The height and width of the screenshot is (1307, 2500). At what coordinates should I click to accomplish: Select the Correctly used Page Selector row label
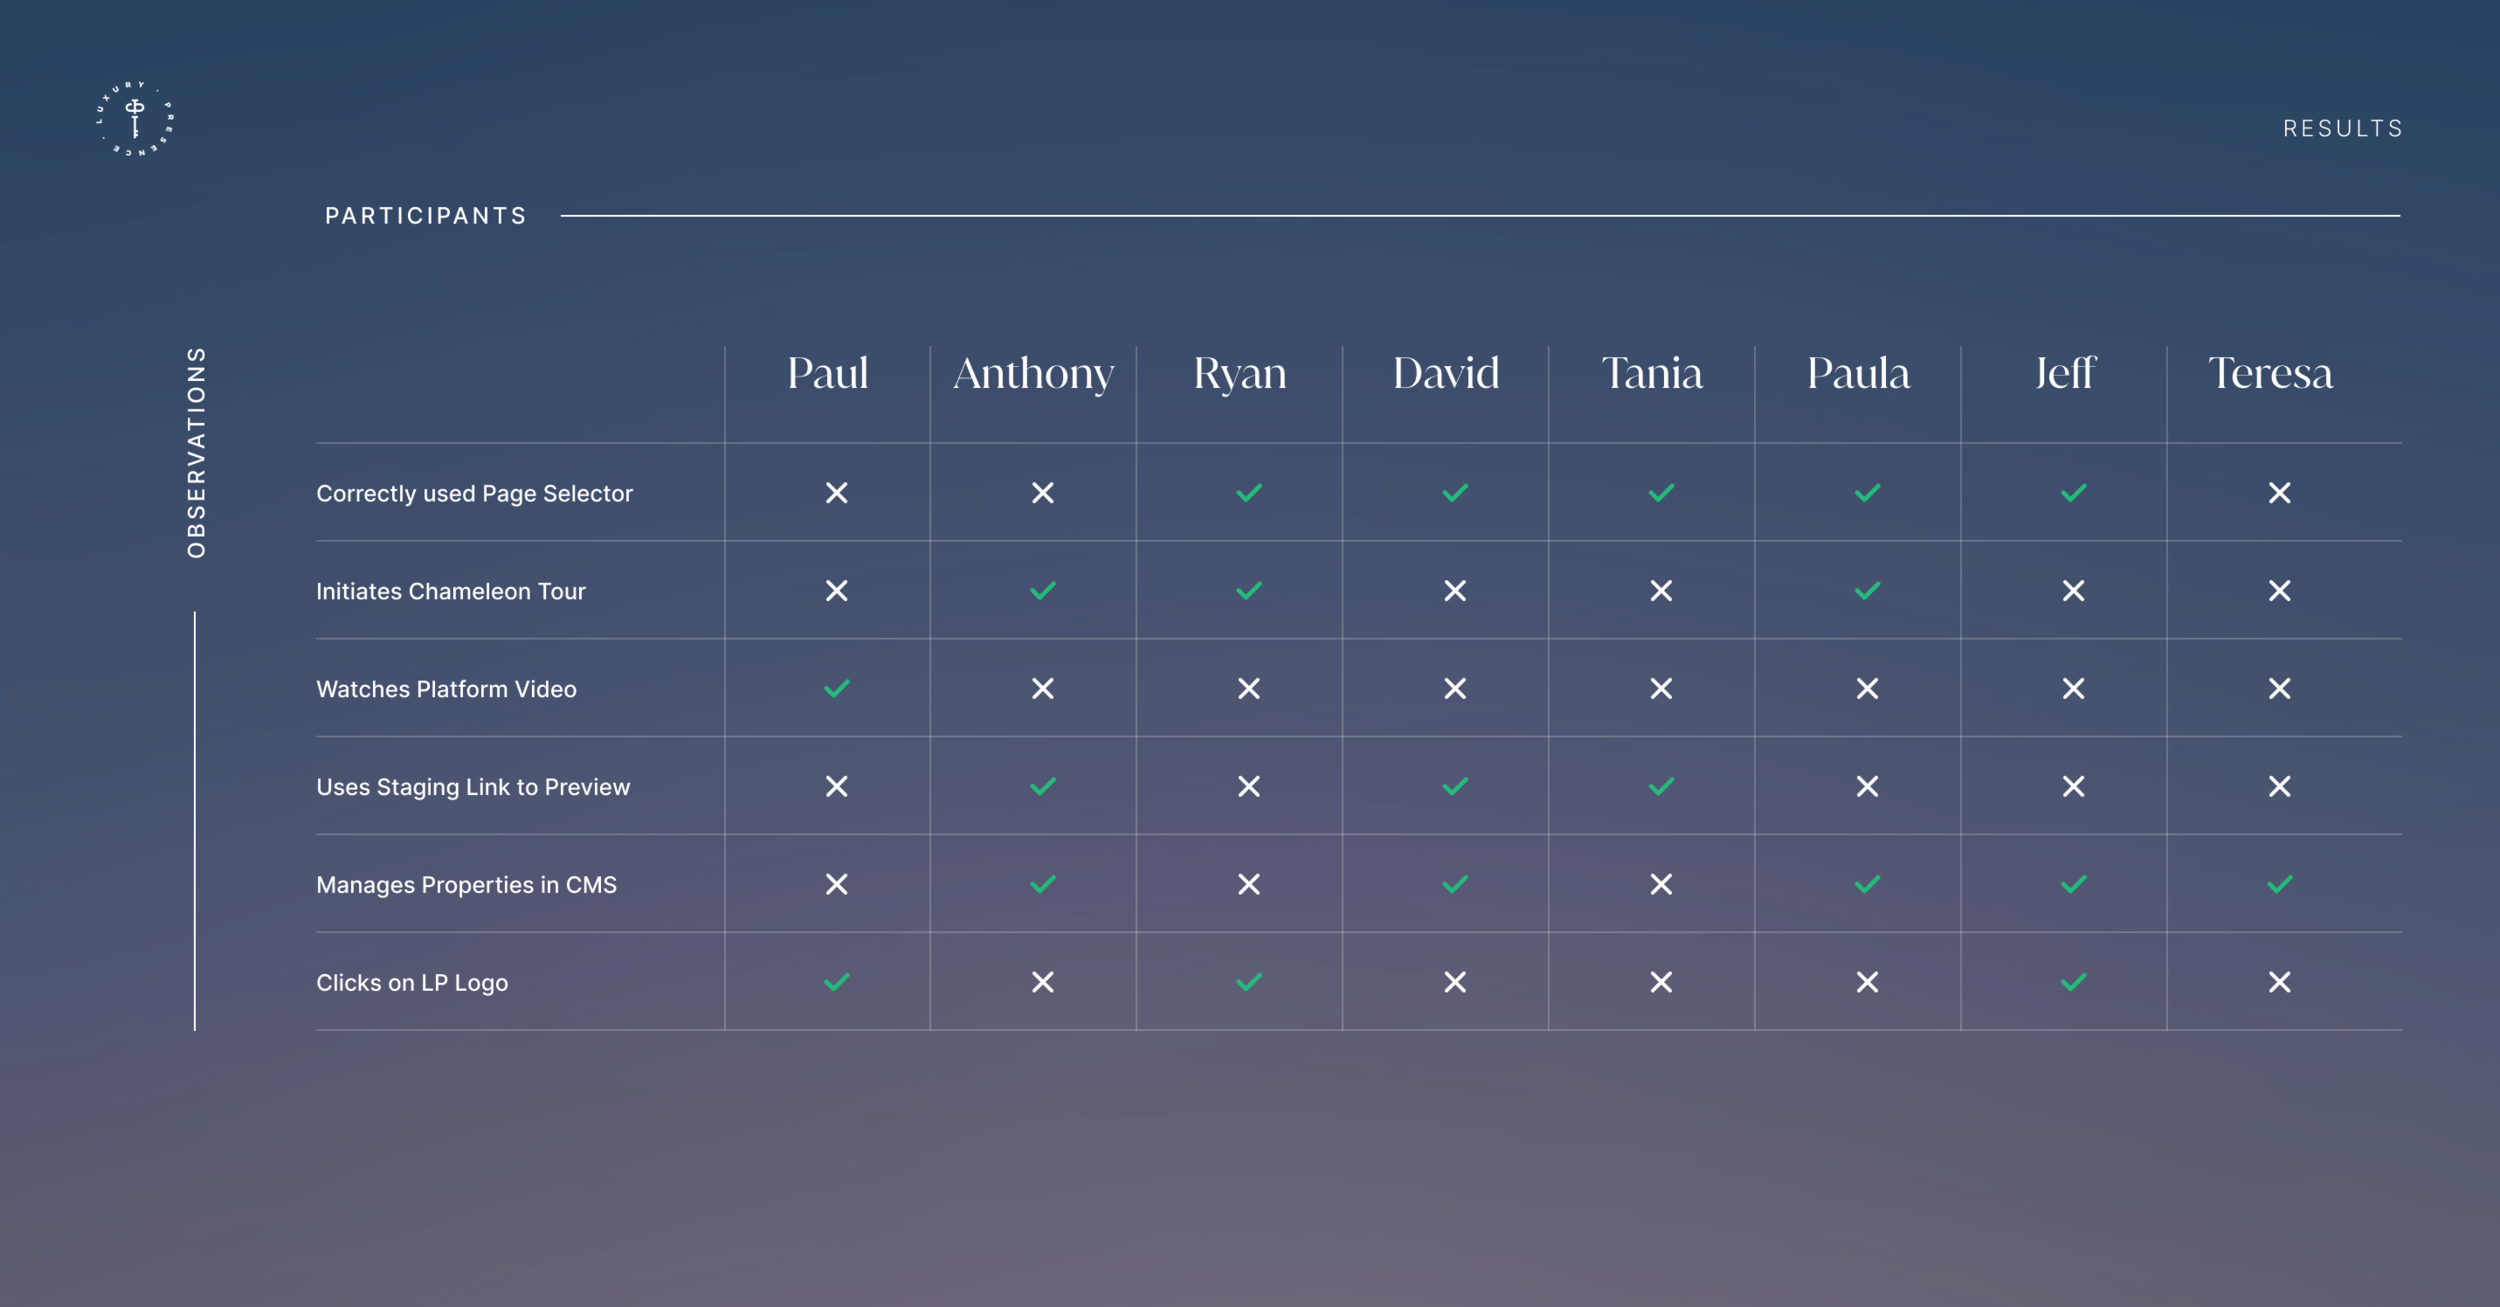point(474,494)
